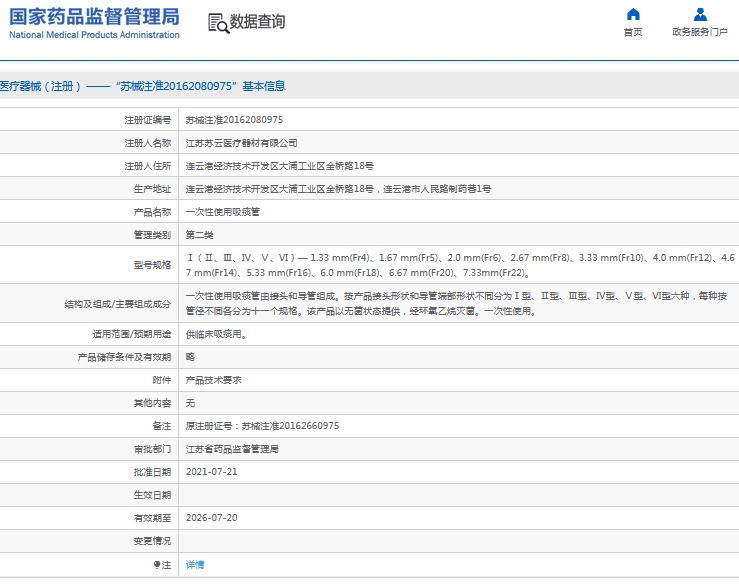
Task: Click the 数据查询 magnifier document icon
Action: point(219,23)
